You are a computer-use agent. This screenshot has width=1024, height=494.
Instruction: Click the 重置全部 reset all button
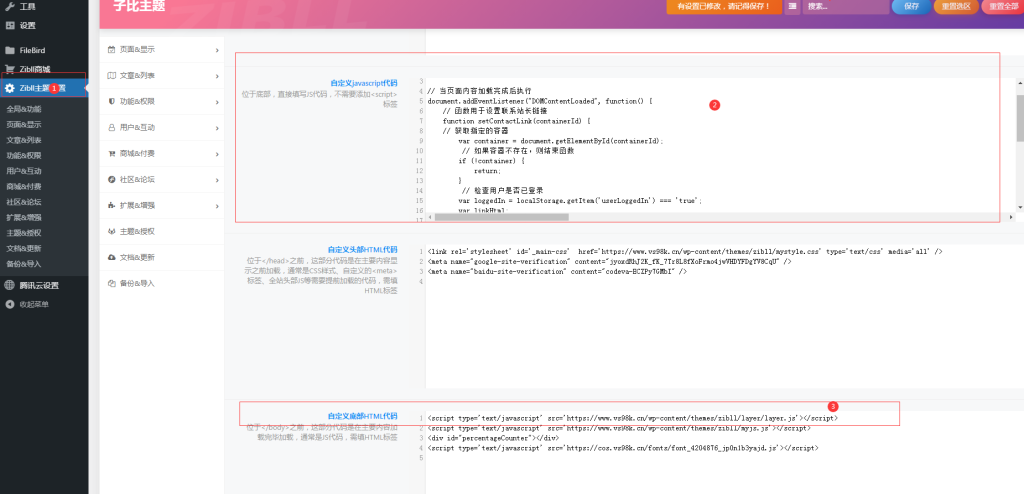coord(1002,6)
